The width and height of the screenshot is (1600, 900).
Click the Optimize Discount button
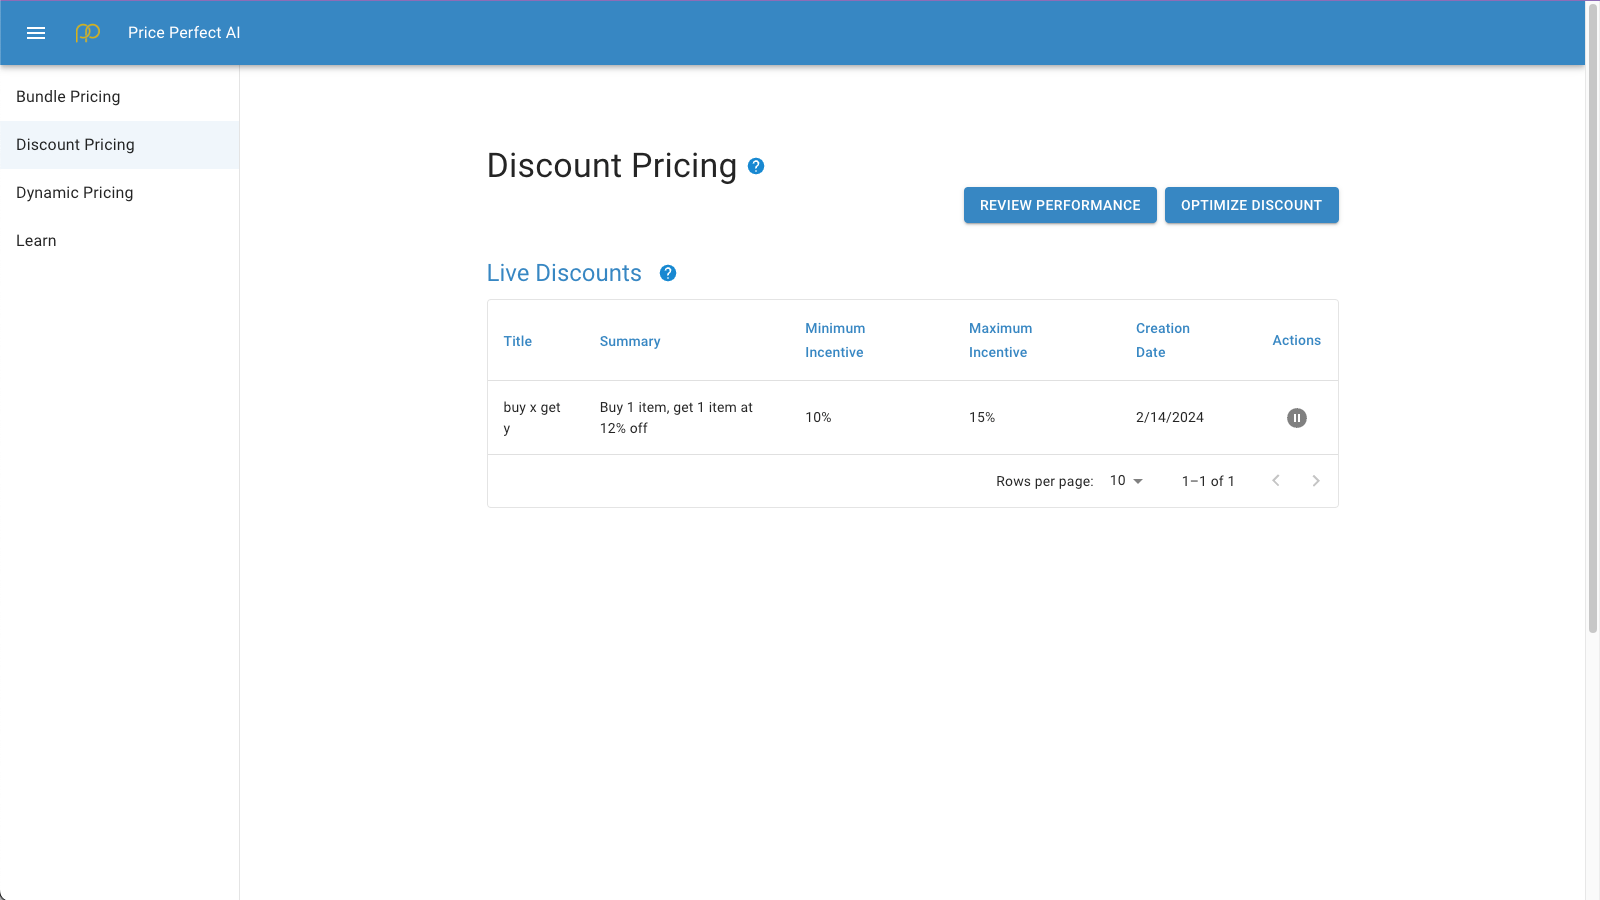(1251, 204)
